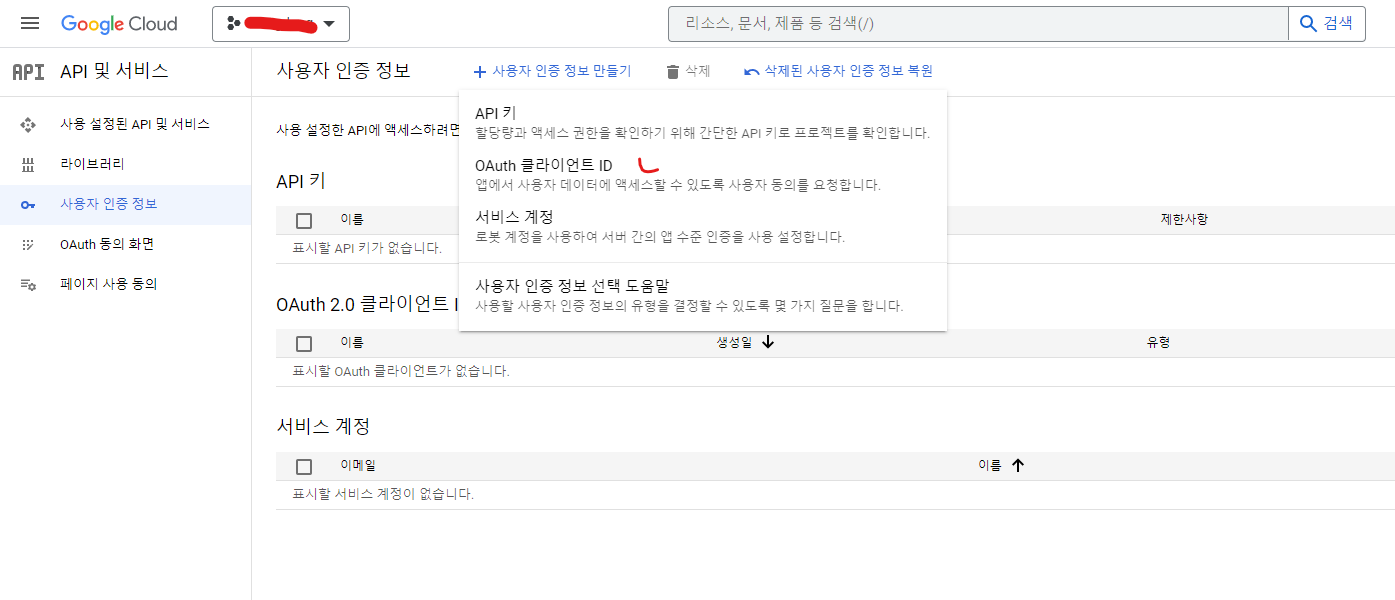This screenshot has height=600, width=1395.
Task: Click the resource search input field
Action: (x=977, y=23)
